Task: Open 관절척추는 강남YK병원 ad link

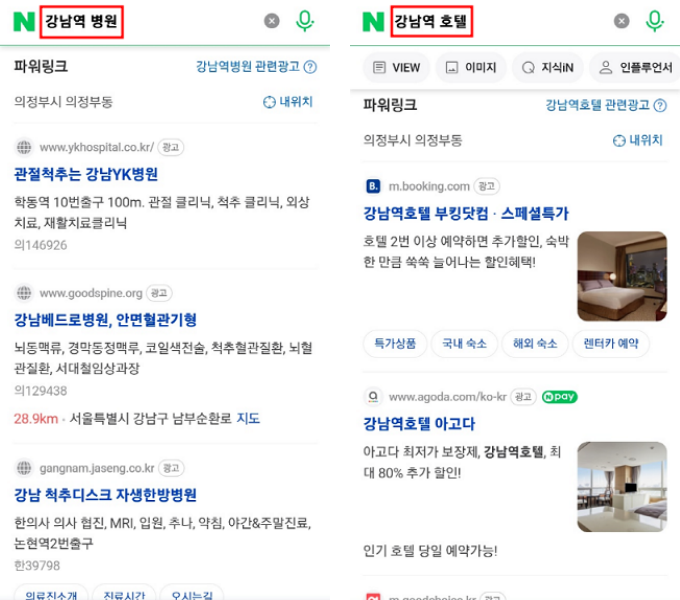Action: (x=86, y=174)
